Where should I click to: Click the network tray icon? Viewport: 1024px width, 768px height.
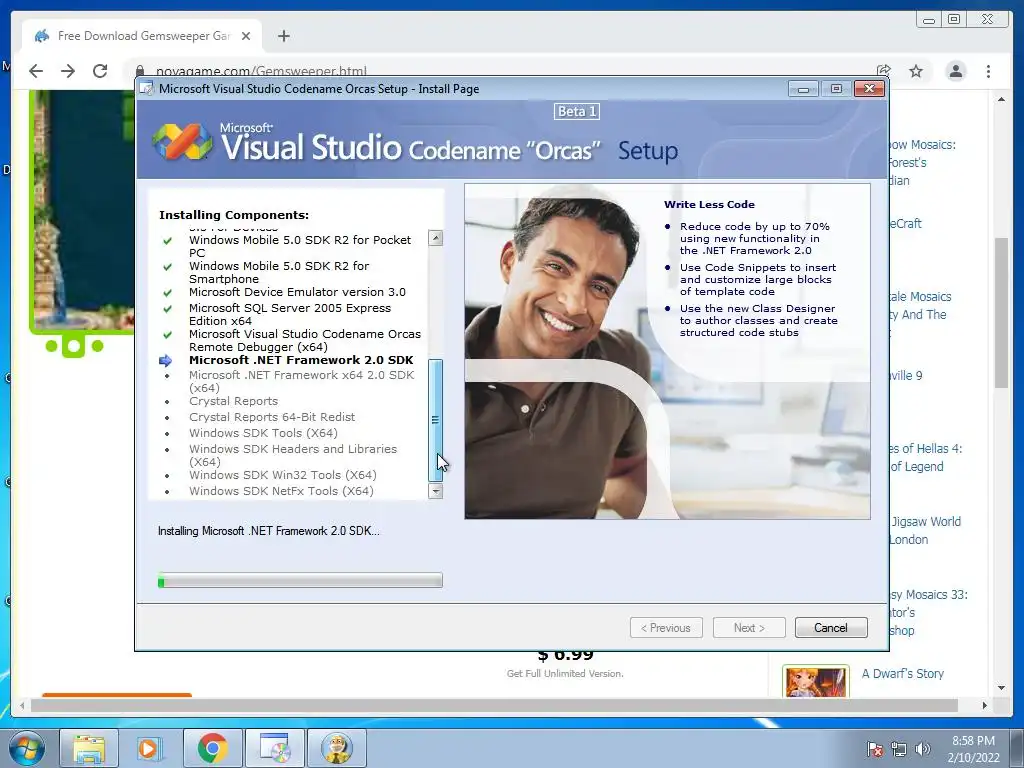click(899, 749)
